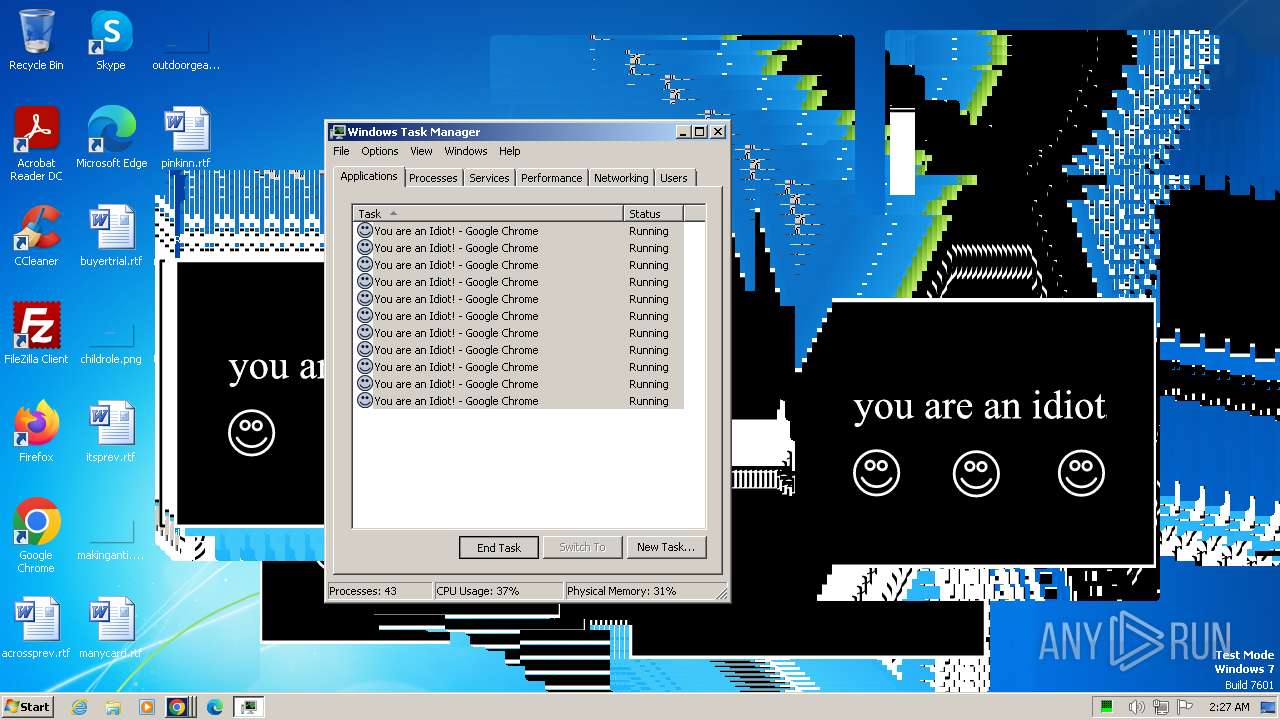This screenshot has width=1280, height=720.
Task: Open the View menu
Action: tap(421, 151)
